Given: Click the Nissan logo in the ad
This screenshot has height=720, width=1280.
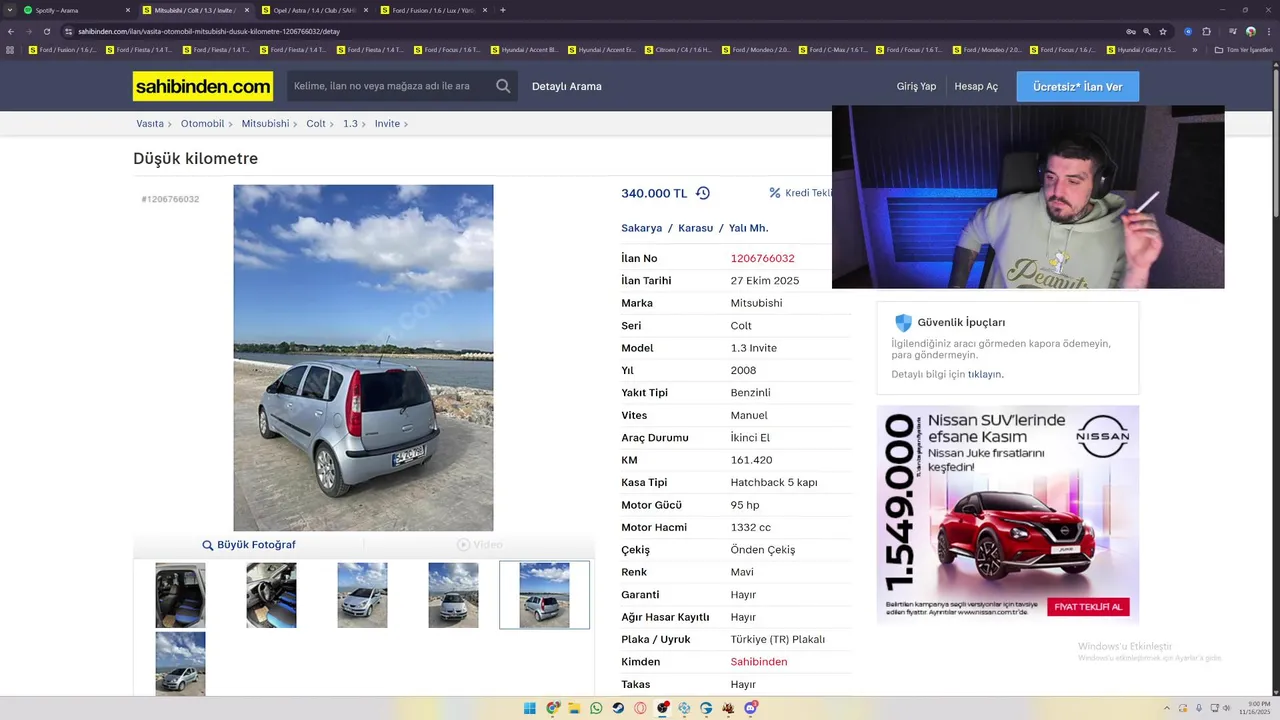Looking at the screenshot, I should (1102, 437).
